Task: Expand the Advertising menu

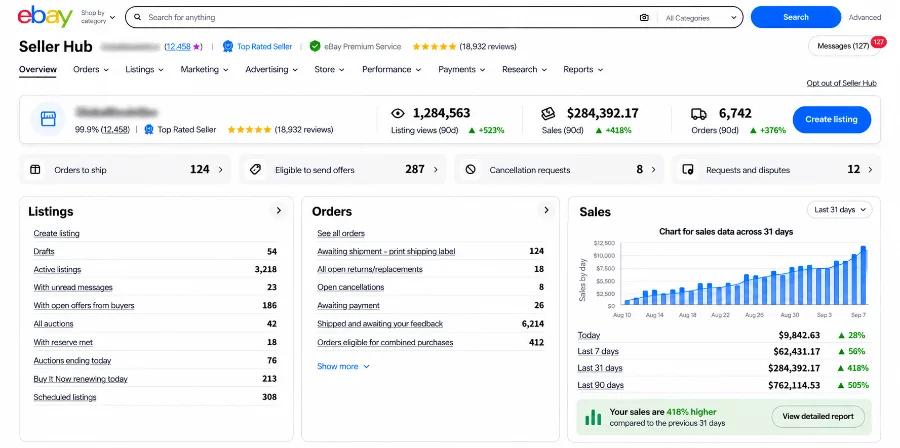Action: click(x=271, y=69)
